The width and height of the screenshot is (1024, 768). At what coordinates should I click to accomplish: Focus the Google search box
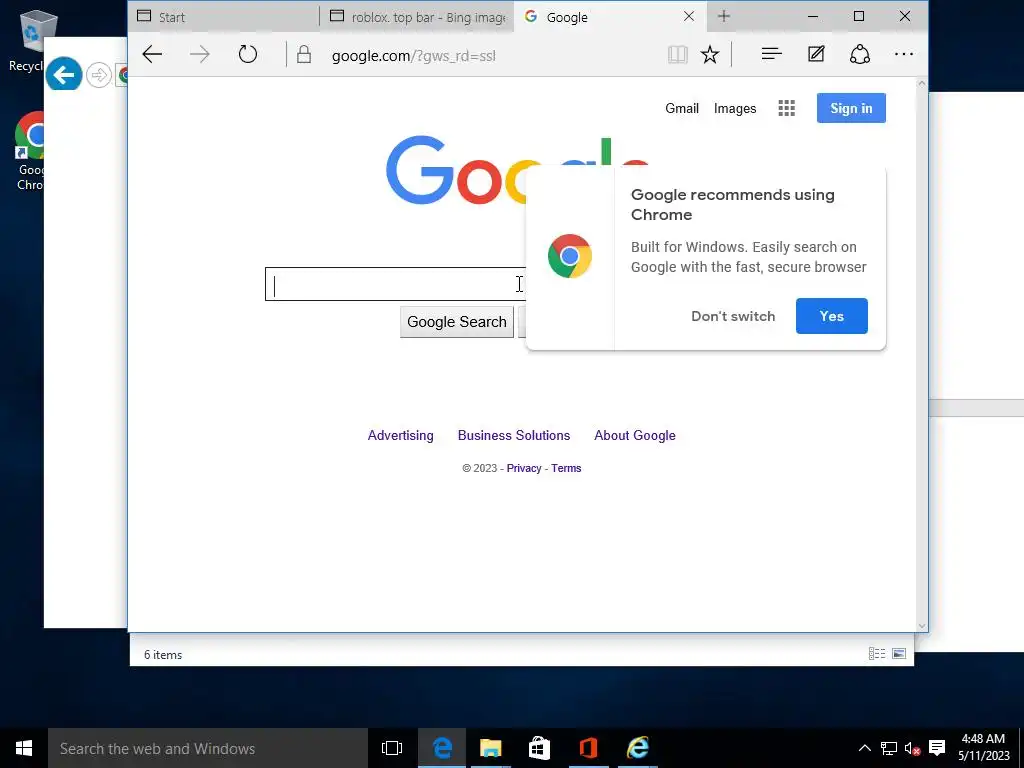click(x=395, y=284)
